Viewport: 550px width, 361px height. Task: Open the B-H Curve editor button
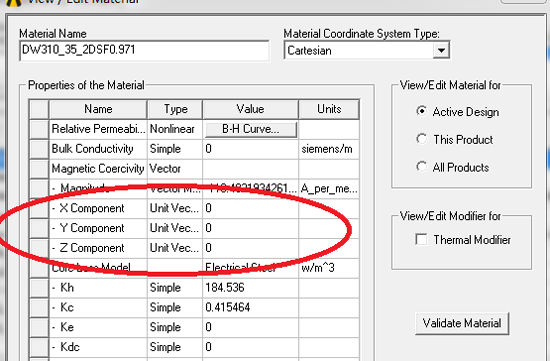pos(251,129)
